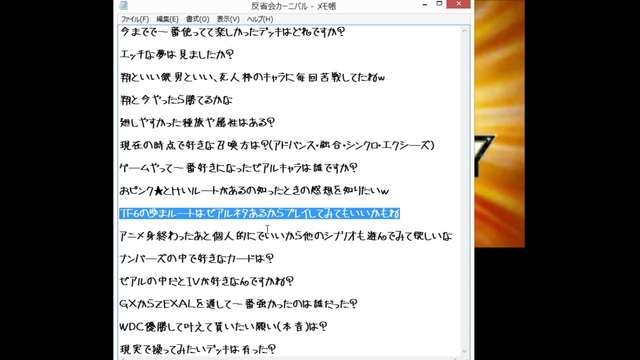Place cursor in line starting with WDC優勝
The width and height of the screenshot is (640, 360).
pos(223,327)
